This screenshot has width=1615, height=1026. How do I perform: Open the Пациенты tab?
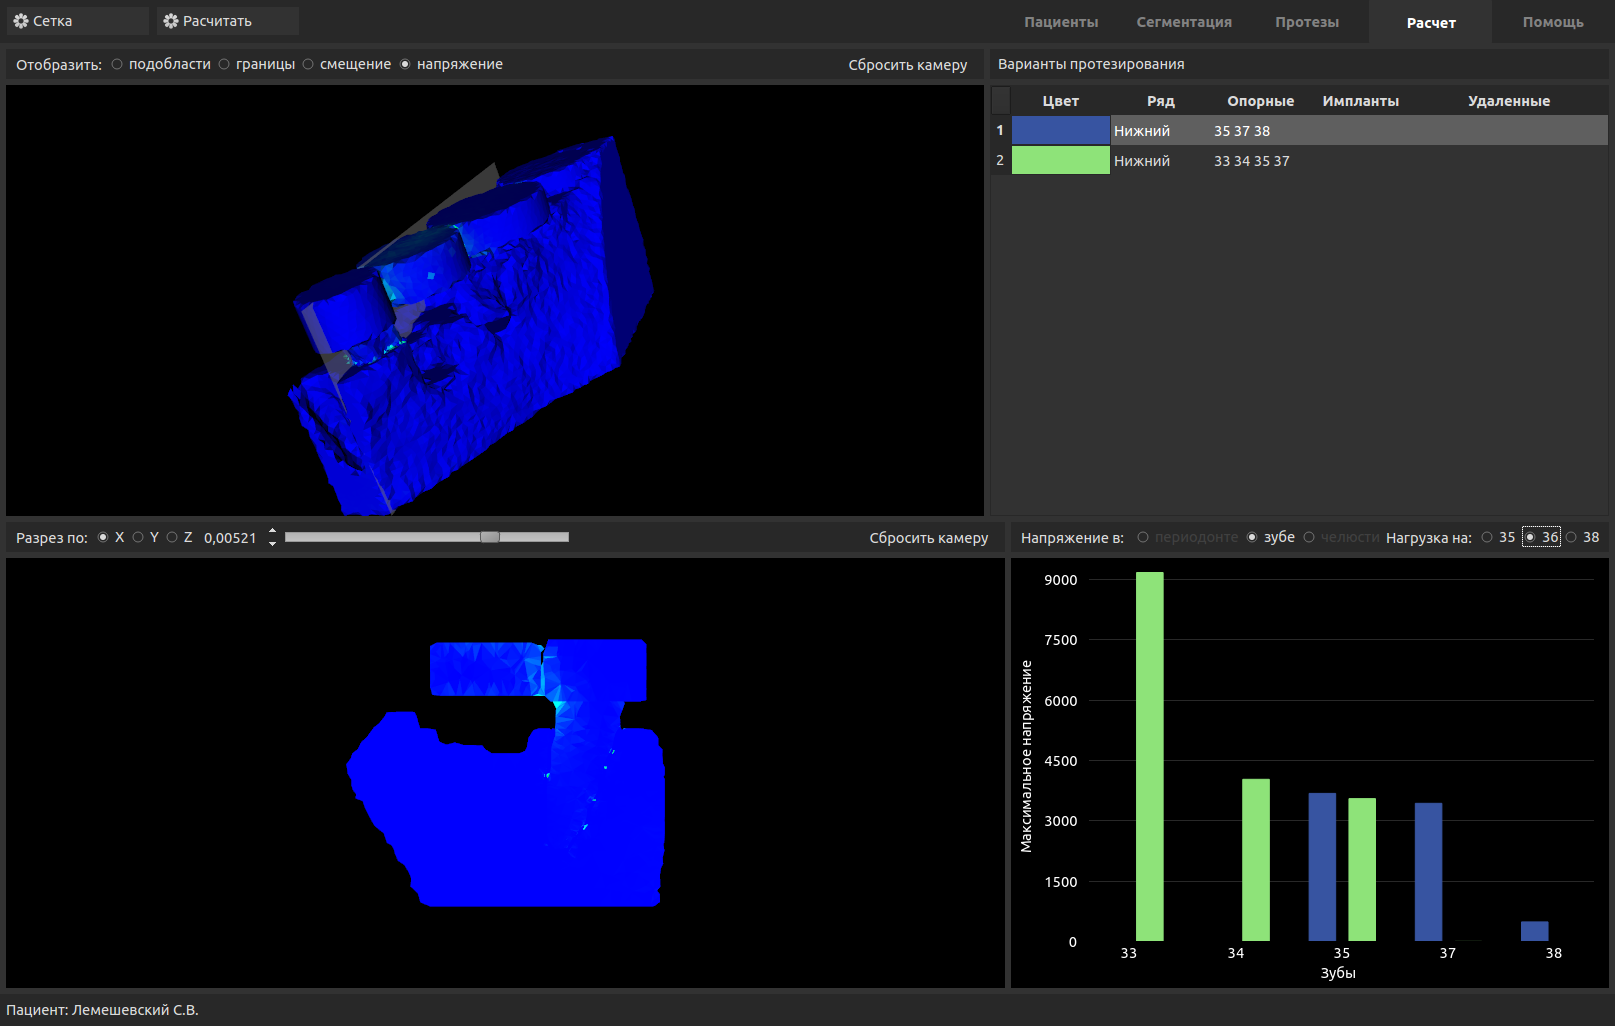[1060, 22]
